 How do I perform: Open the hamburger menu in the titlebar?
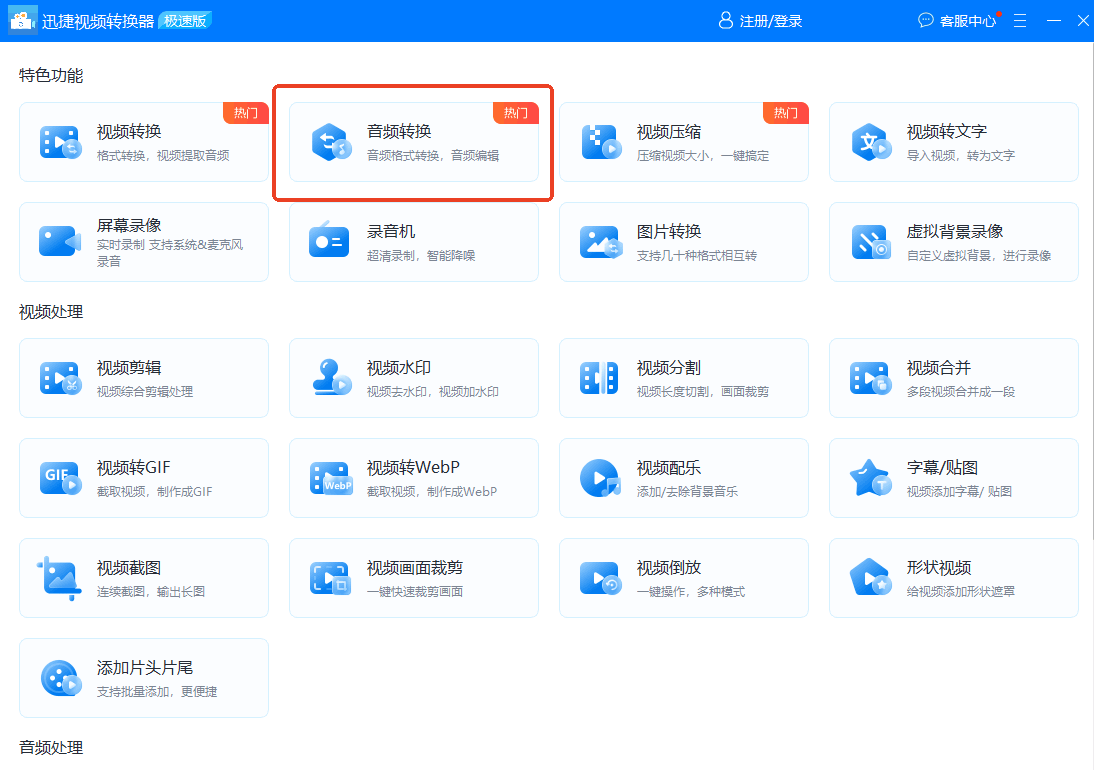(x=1019, y=20)
